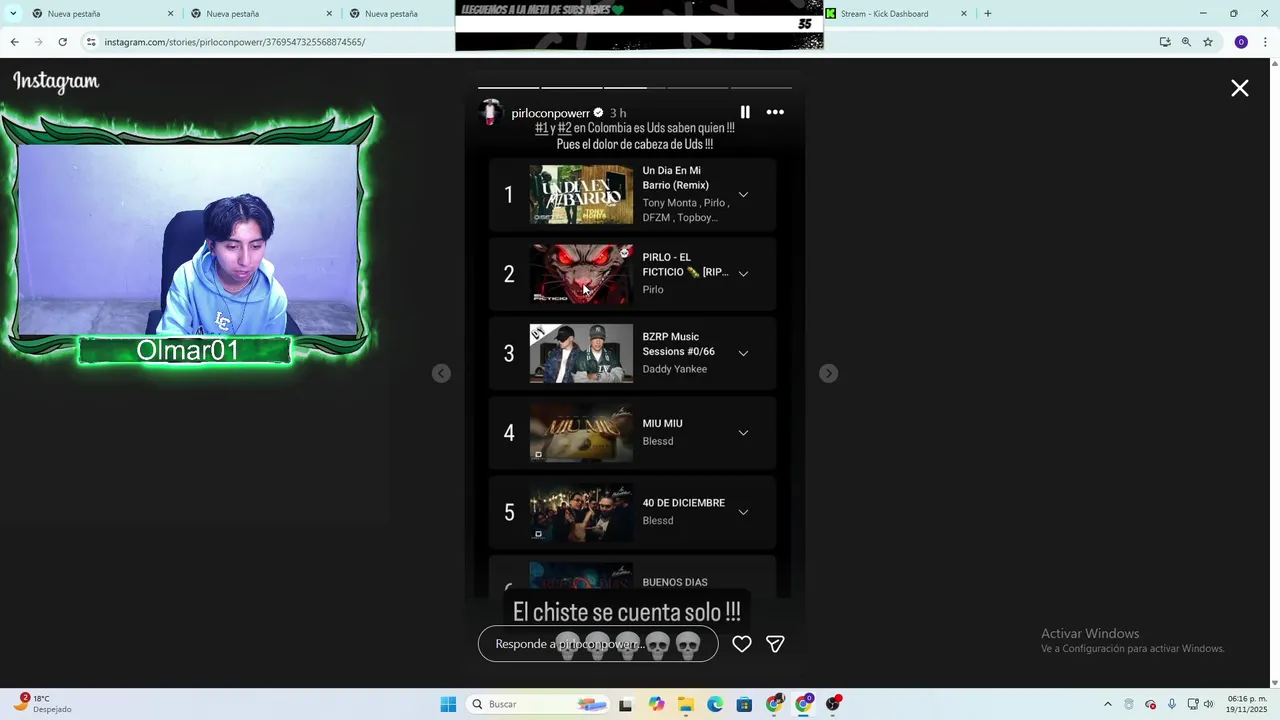Viewport: 1280px width, 720px height.
Task: Go to the previous story arrow
Action: [x=441, y=373]
